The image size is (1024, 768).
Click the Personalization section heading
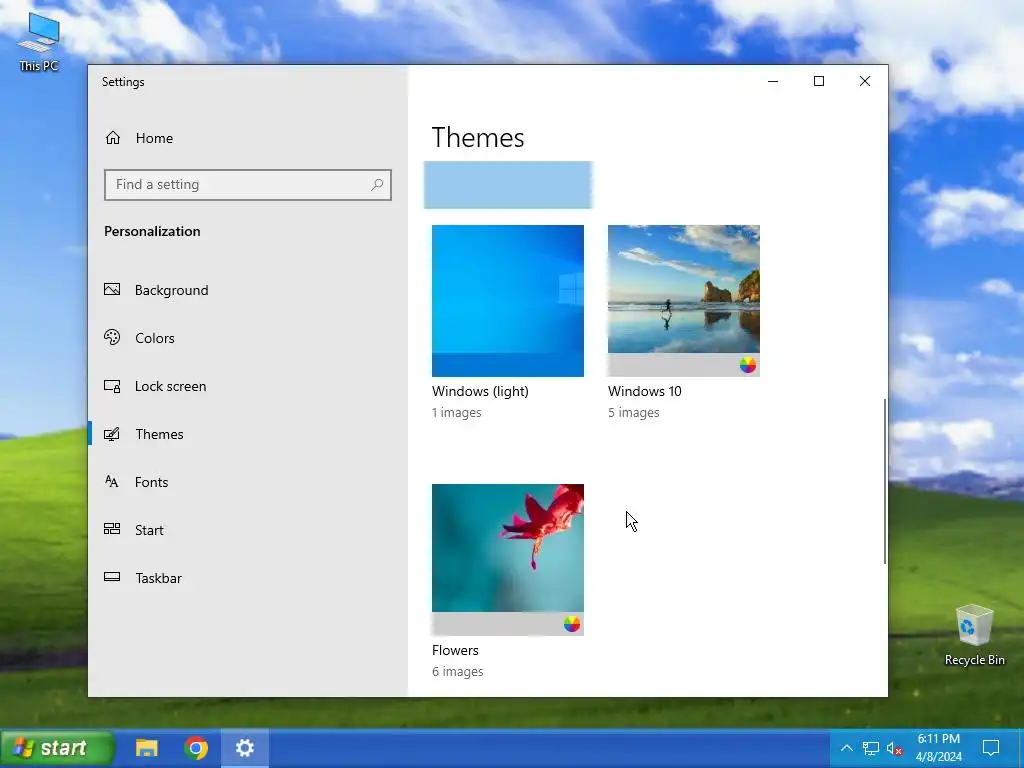click(x=152, y=231)
